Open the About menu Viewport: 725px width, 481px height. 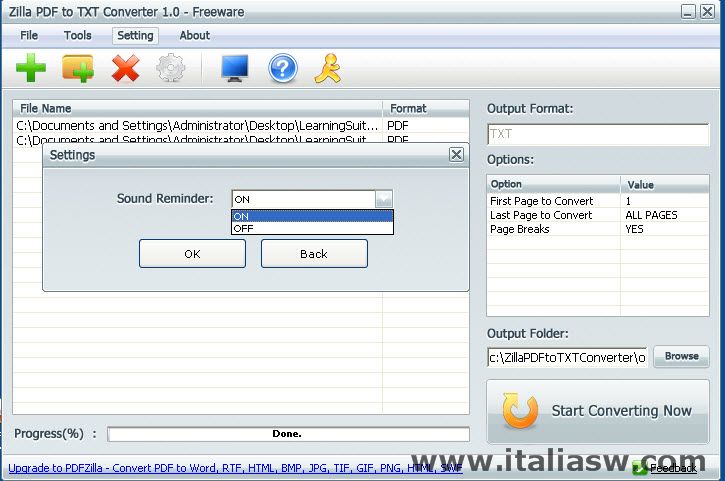(195, 36)
